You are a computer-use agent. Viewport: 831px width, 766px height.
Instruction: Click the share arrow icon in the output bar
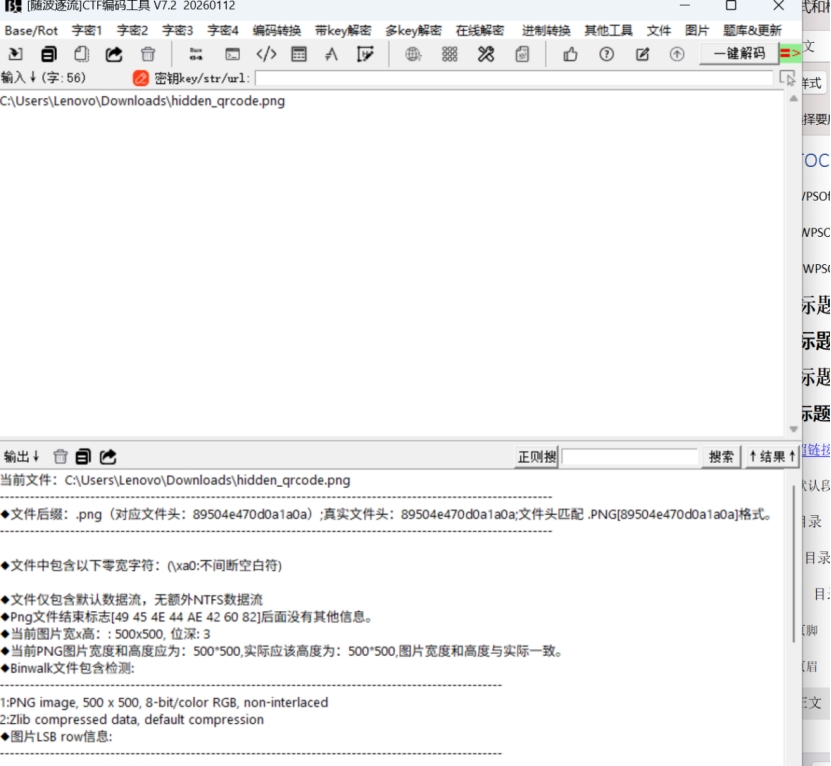(x=108, y=456)
